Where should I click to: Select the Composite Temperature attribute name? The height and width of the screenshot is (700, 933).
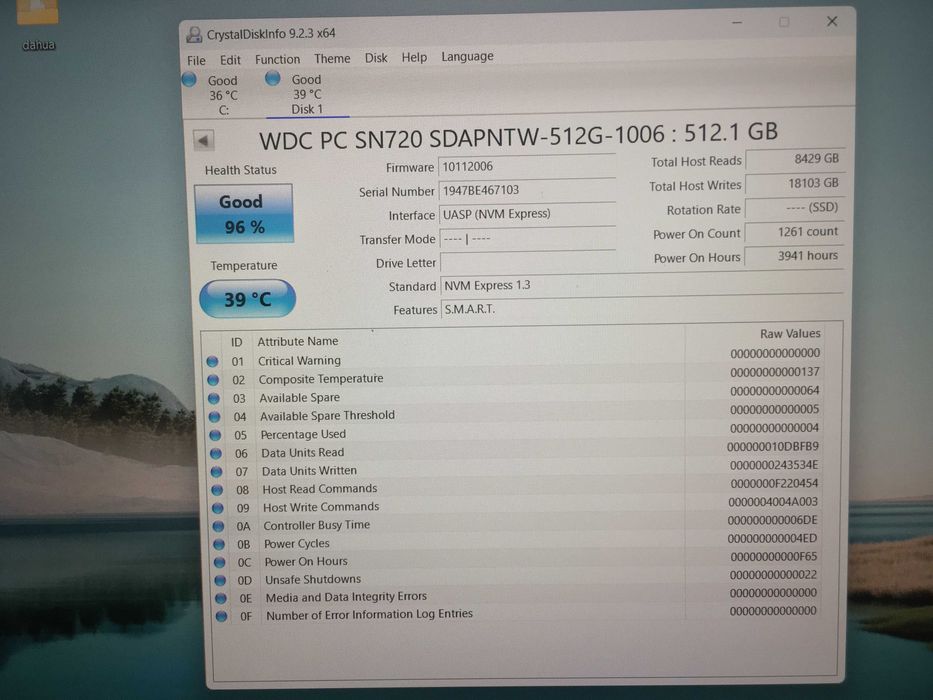(x=321, y=379)
